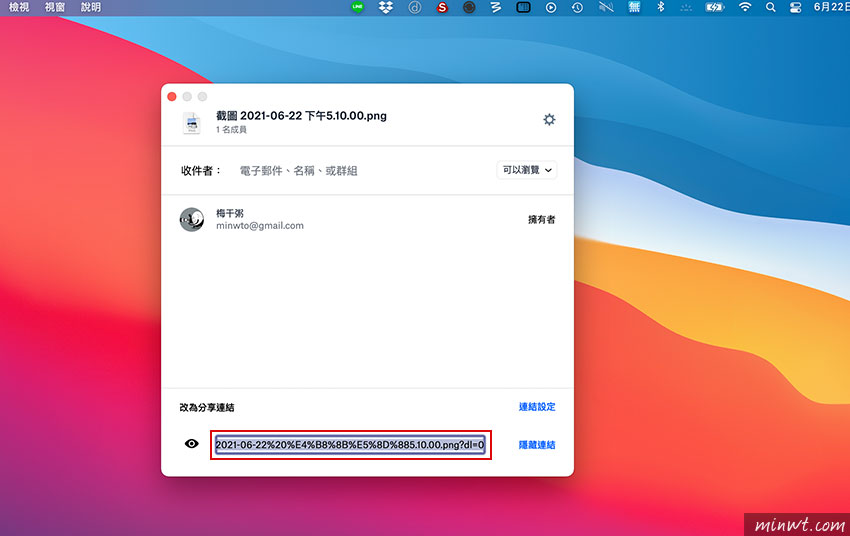The image size is (850, 536).
Task: Open the 檢視 menu in menu bar
Action: [x=19, y=7]
